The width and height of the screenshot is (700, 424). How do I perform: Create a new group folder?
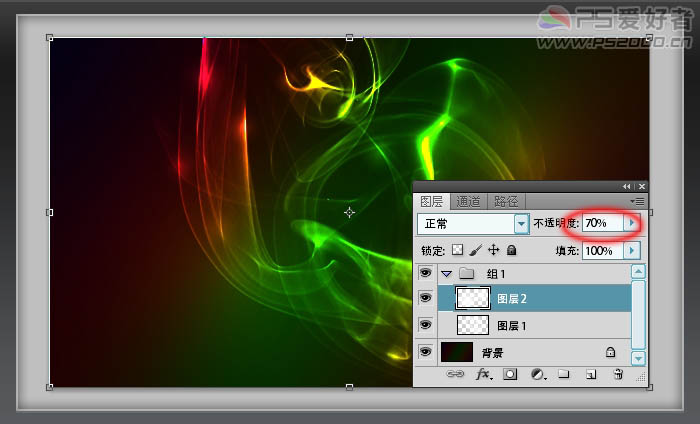563,374
